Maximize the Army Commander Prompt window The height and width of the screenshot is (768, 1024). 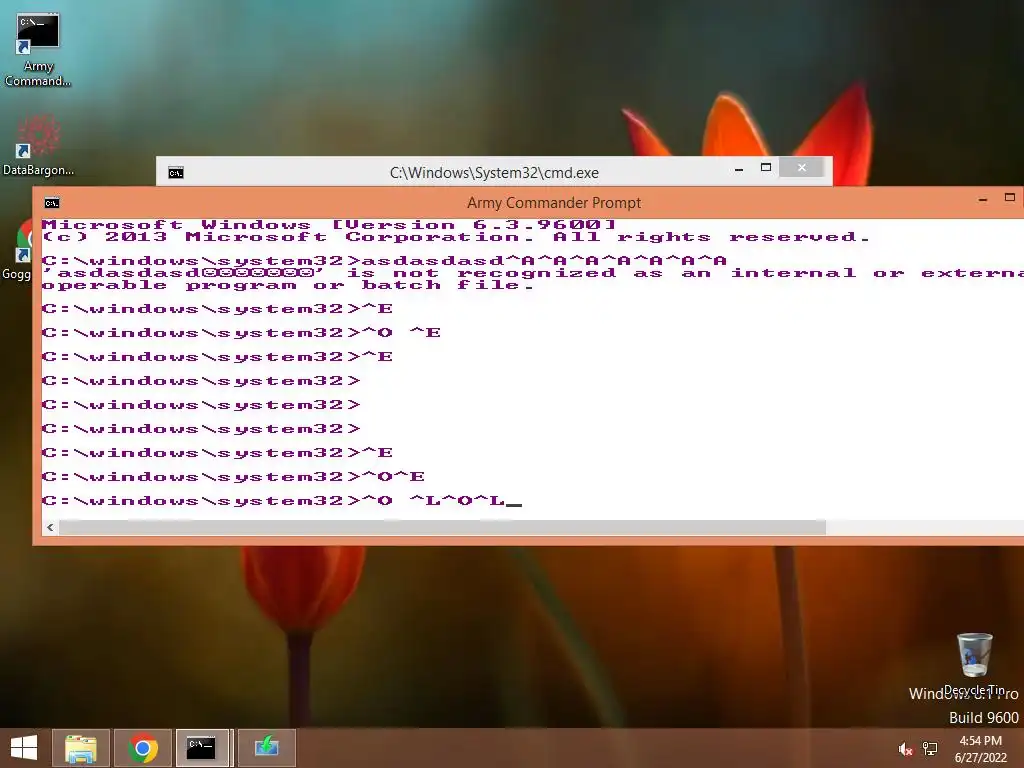(1010, 197)
